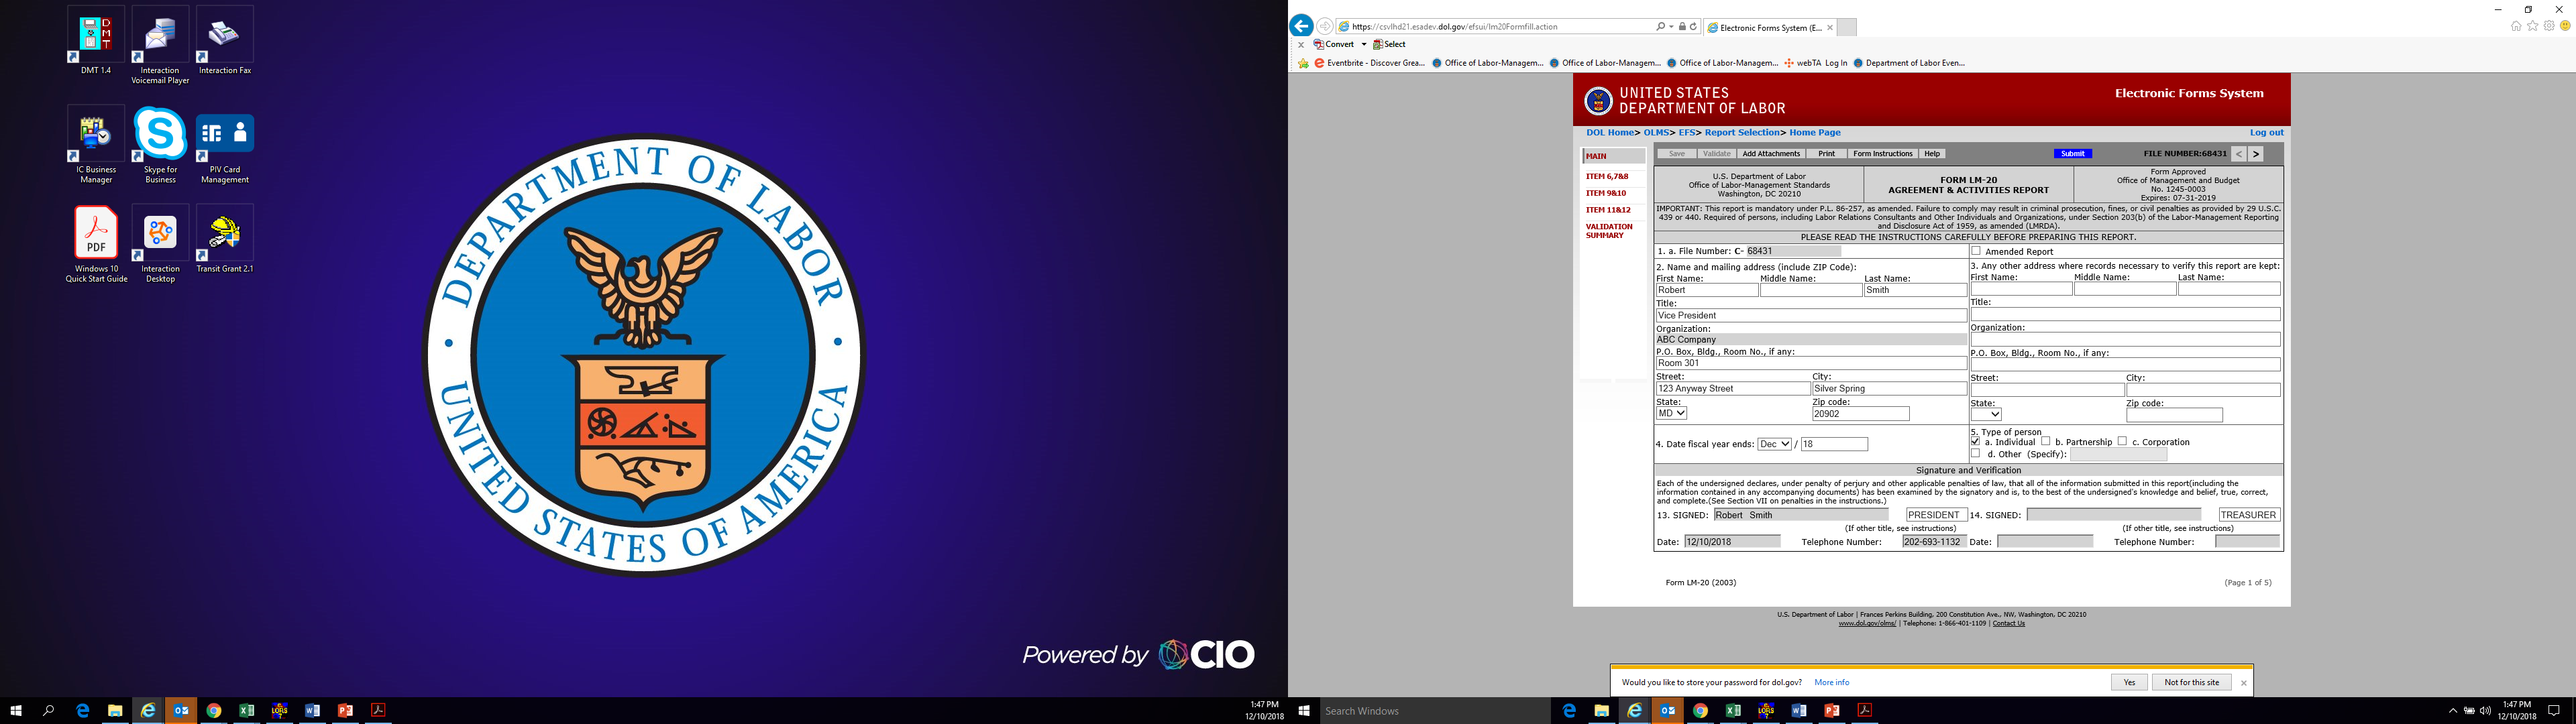The image size is (2576, 724).
Task: Open Interaction Fax desktop icon
Action: click(225, 35)
